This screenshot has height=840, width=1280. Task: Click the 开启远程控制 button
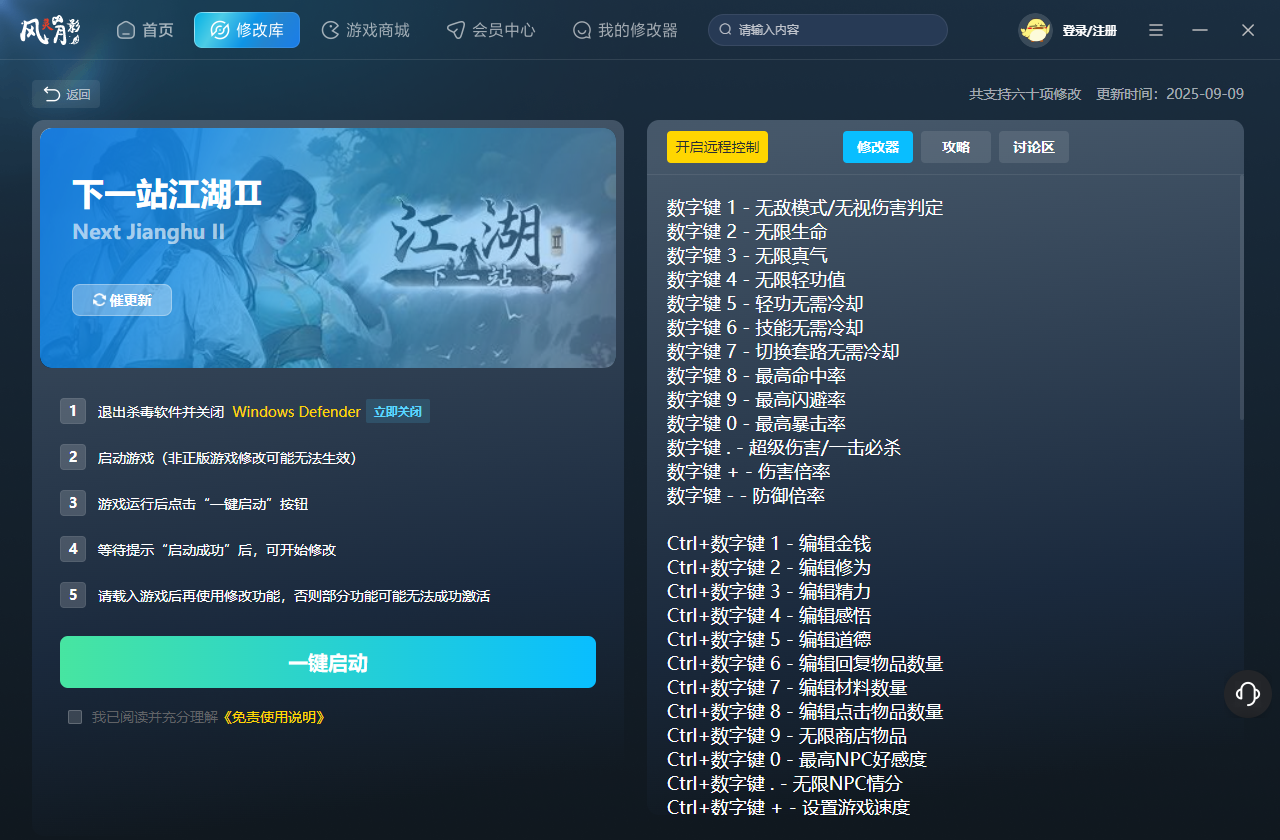[717, 147]
